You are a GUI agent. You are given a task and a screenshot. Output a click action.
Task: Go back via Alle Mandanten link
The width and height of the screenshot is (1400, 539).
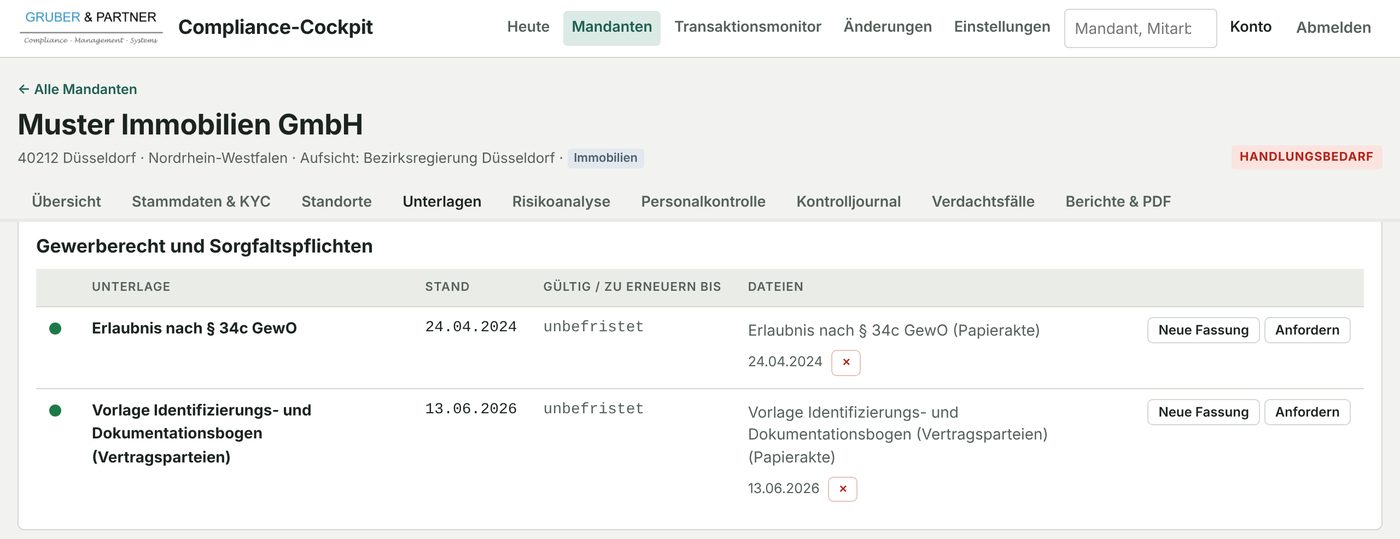click(x=78, y=89)
